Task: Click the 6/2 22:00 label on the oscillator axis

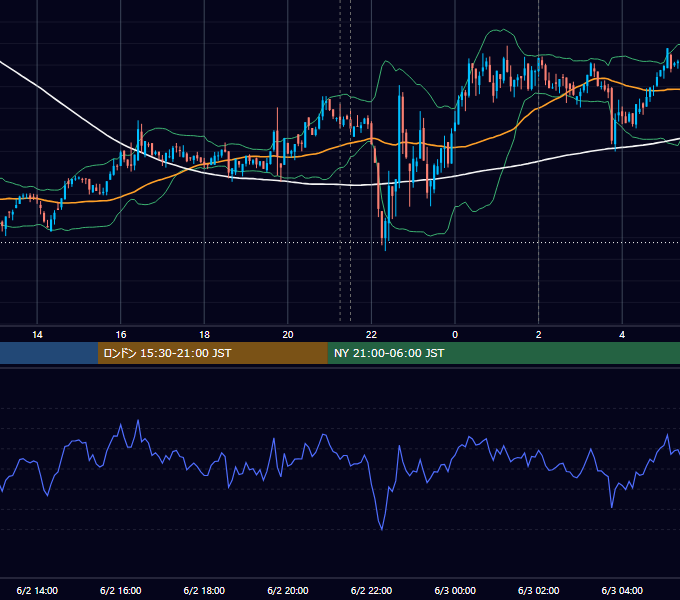Action: (371, 591)
